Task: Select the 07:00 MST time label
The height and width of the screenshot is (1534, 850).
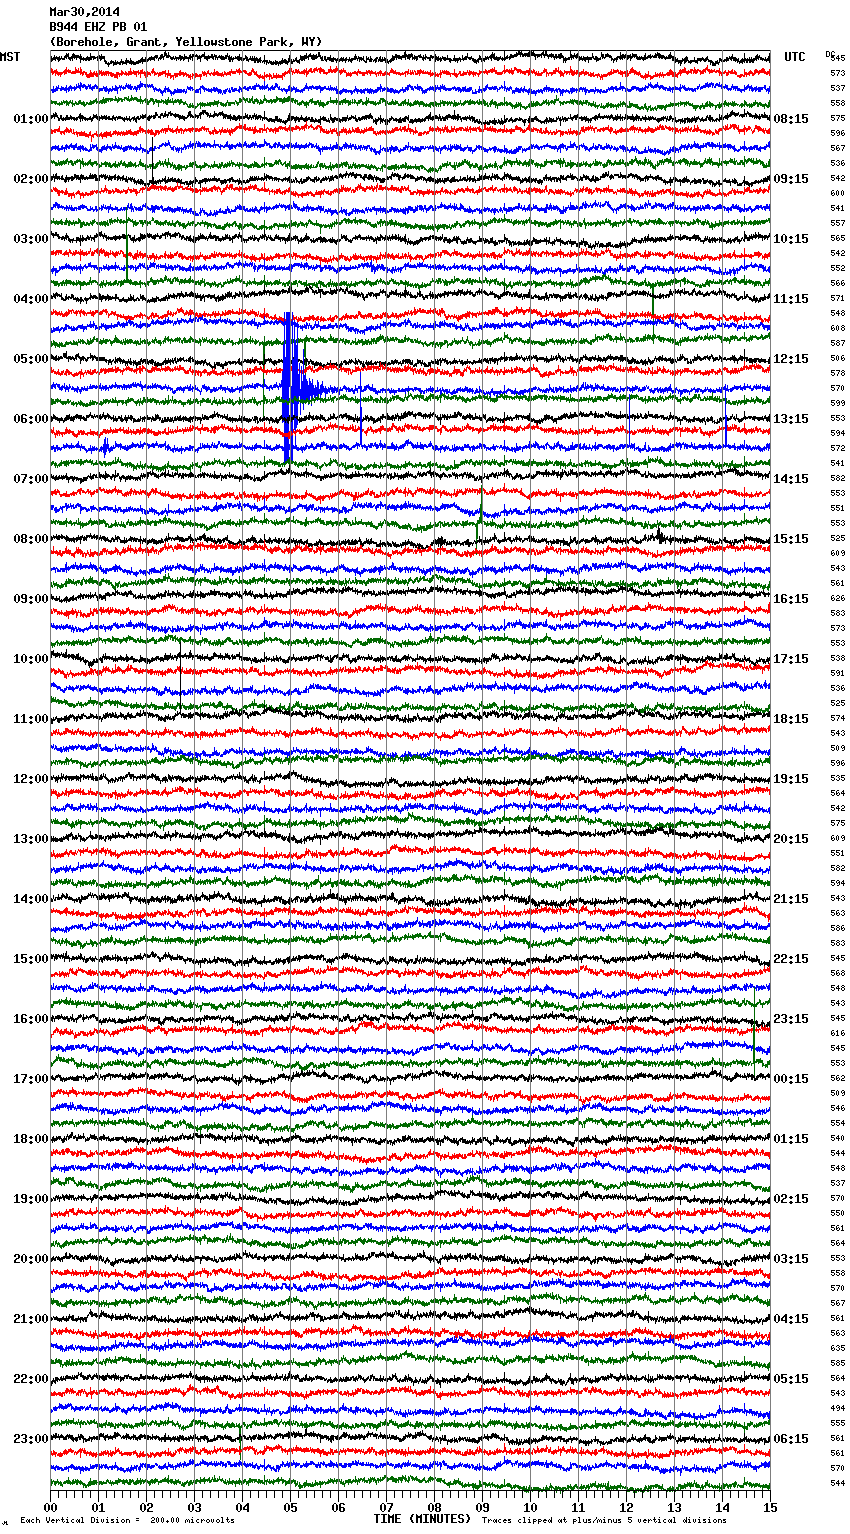Action: pos(31,479)
